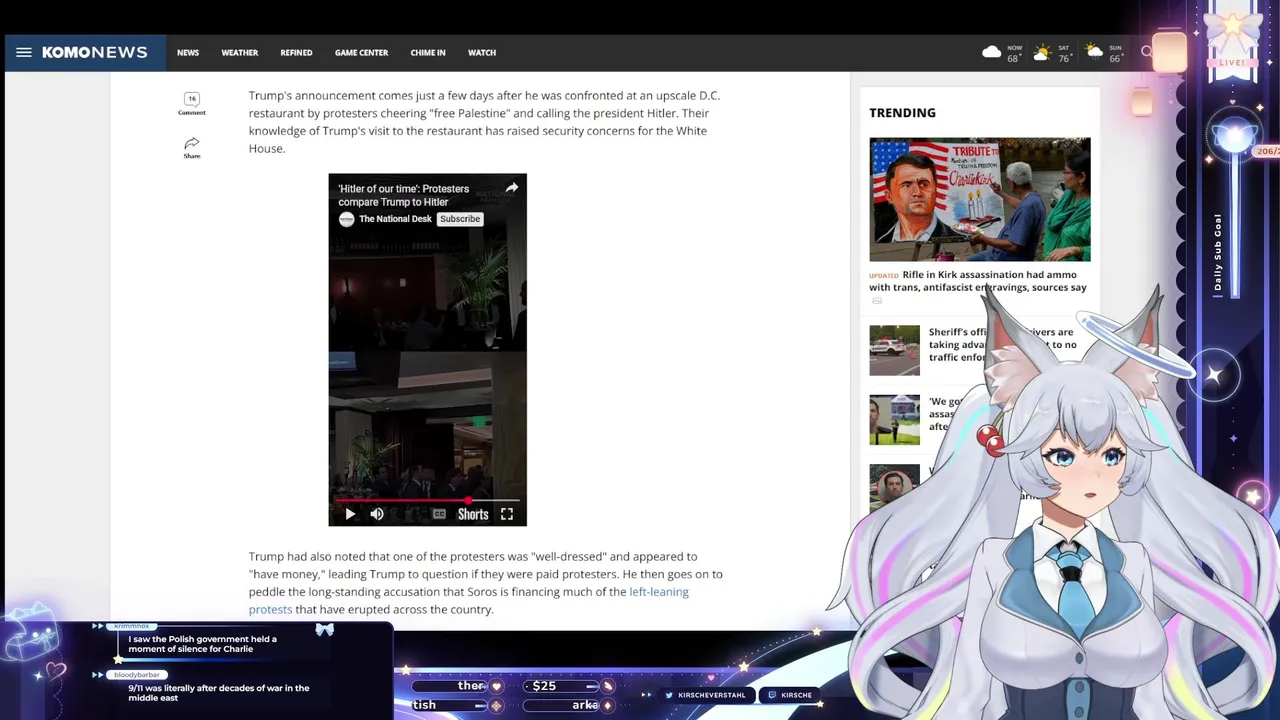1280x720 pixels.
Task: Click the Saturday forecast weather icon
Action: pyautogui.click(x=1042, y=52)
